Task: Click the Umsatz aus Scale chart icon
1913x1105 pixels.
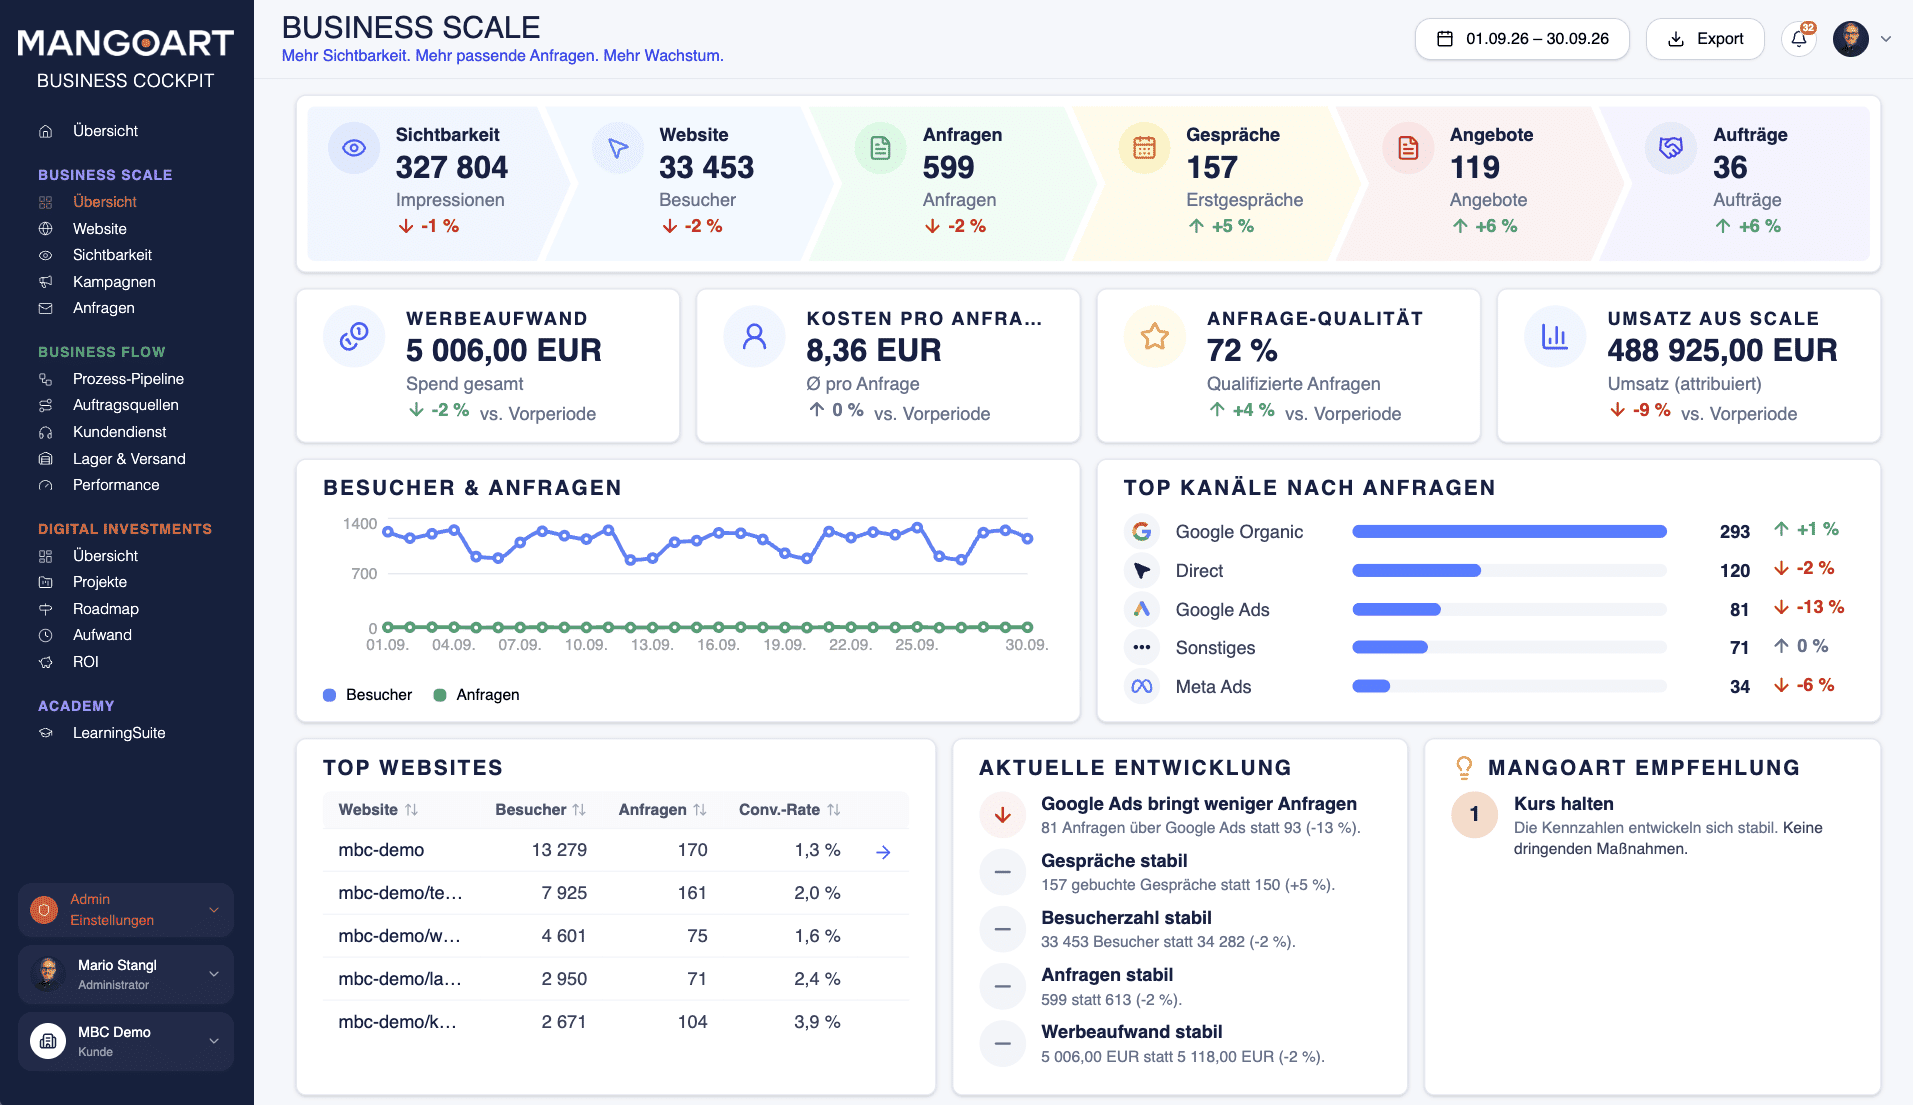Action: (1555, 336)
